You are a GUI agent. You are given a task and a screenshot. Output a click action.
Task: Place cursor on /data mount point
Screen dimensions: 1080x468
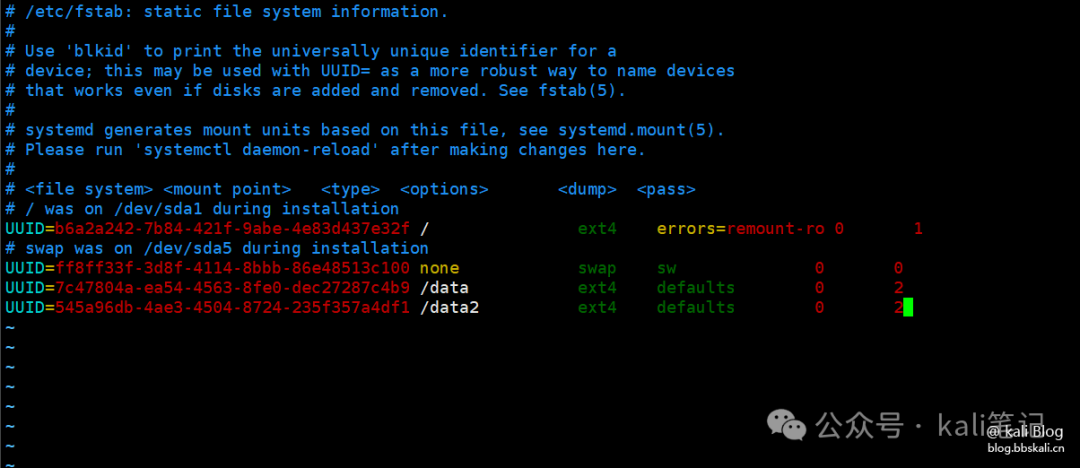pos(444,287)
